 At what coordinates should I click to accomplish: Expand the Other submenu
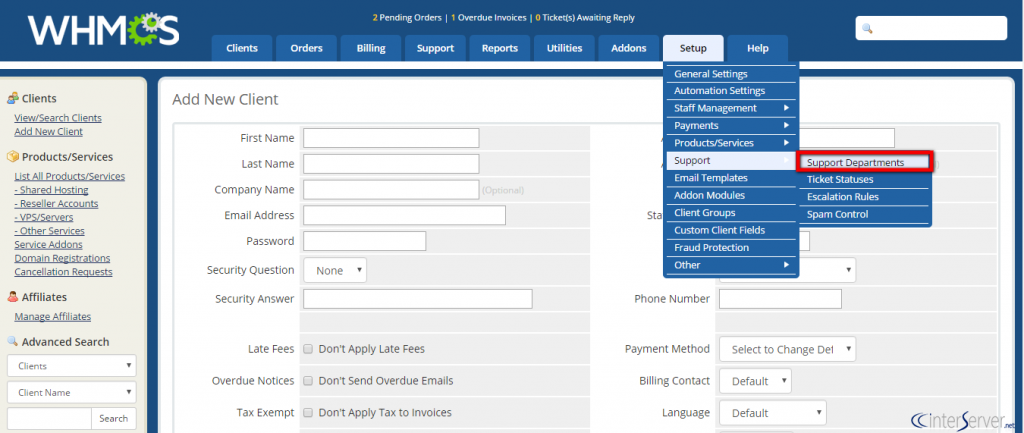[x=731, y=265]
